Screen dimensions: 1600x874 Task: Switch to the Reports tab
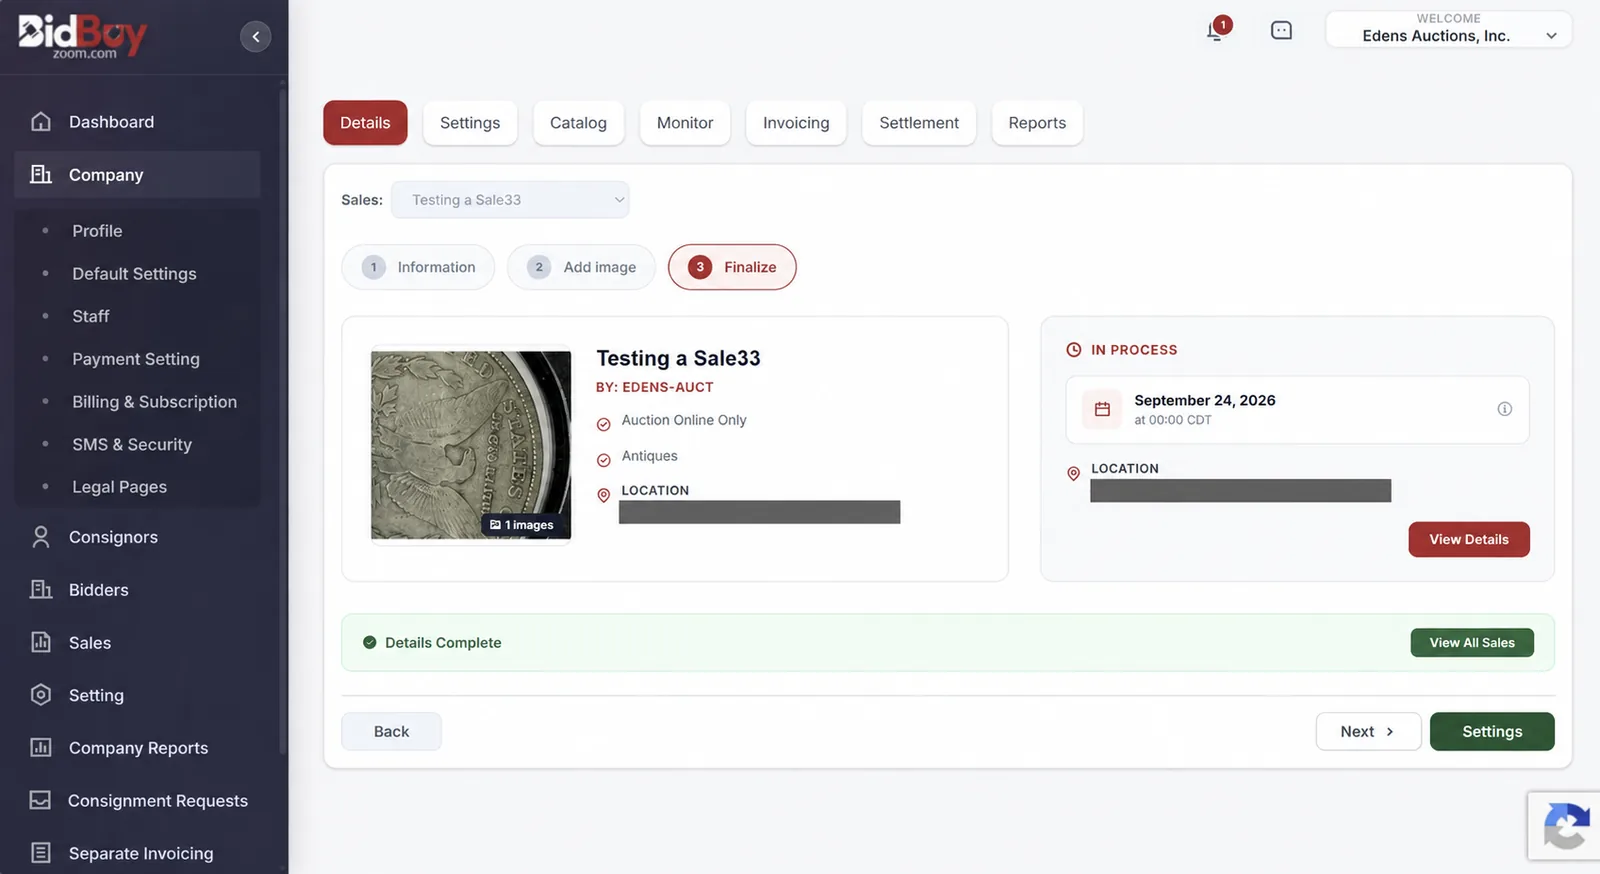click(1037, 123)
